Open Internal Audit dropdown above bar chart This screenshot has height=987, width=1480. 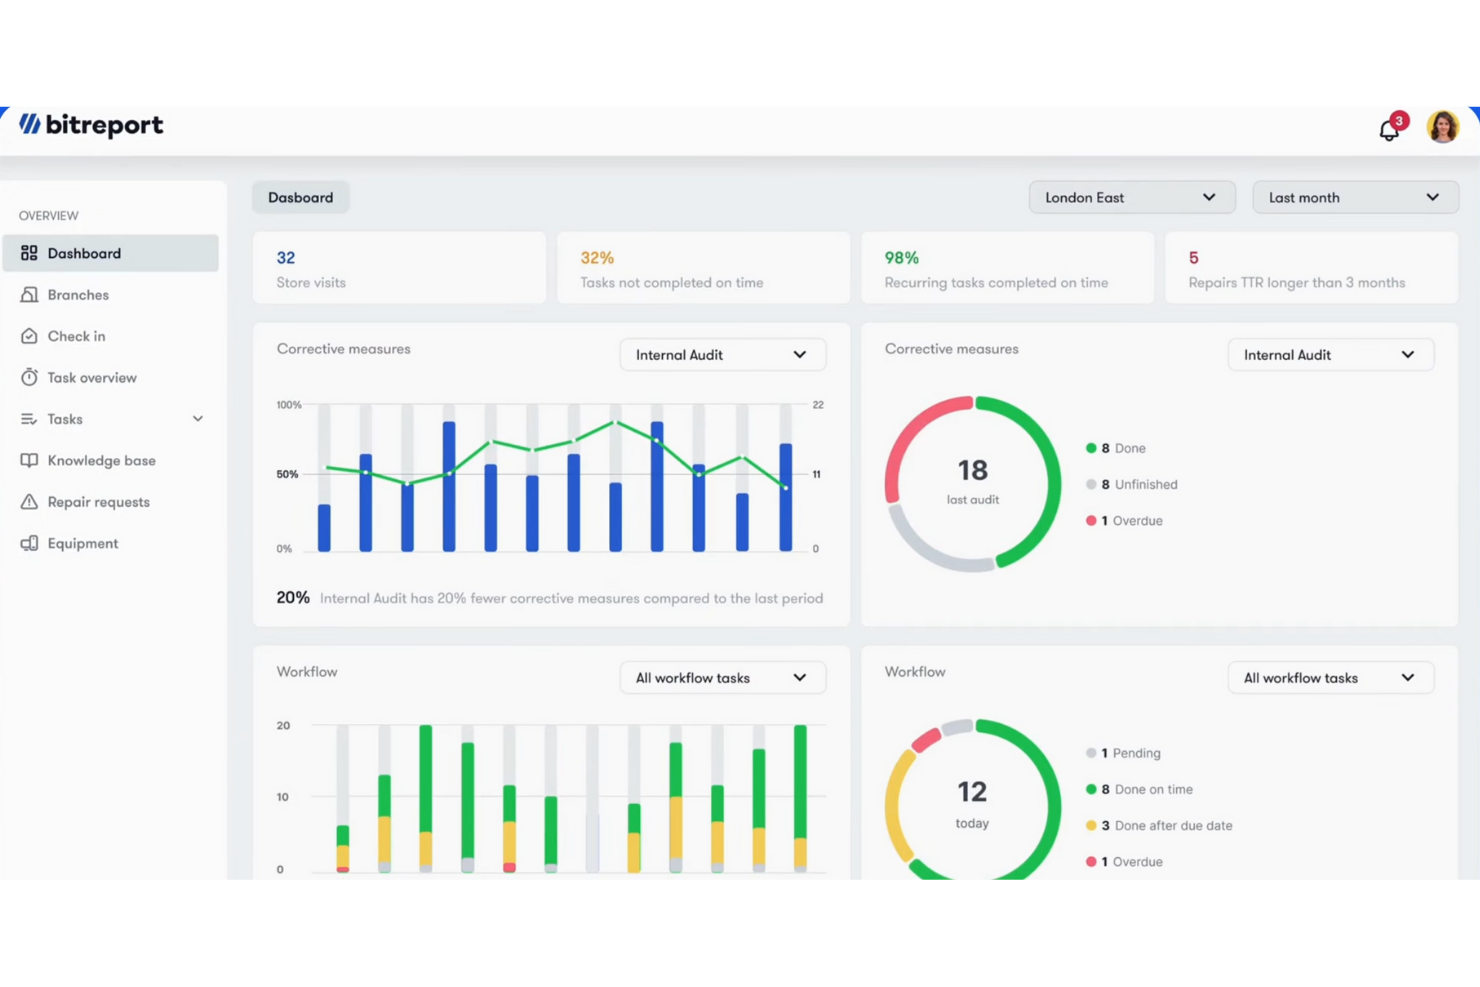pos(722,355)
